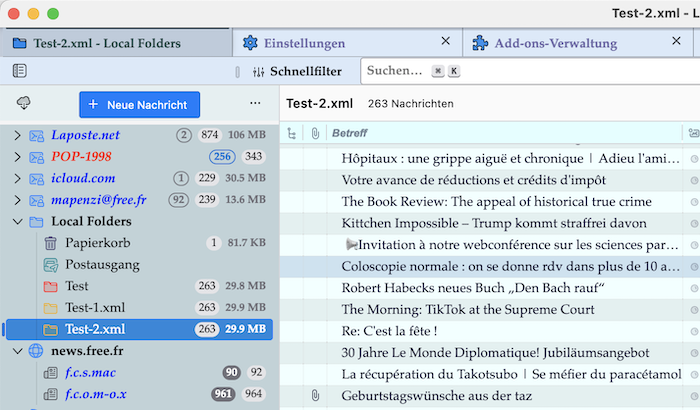Click the Suchen search field
This screenshot has width=700, height=410.
point(394,71)
